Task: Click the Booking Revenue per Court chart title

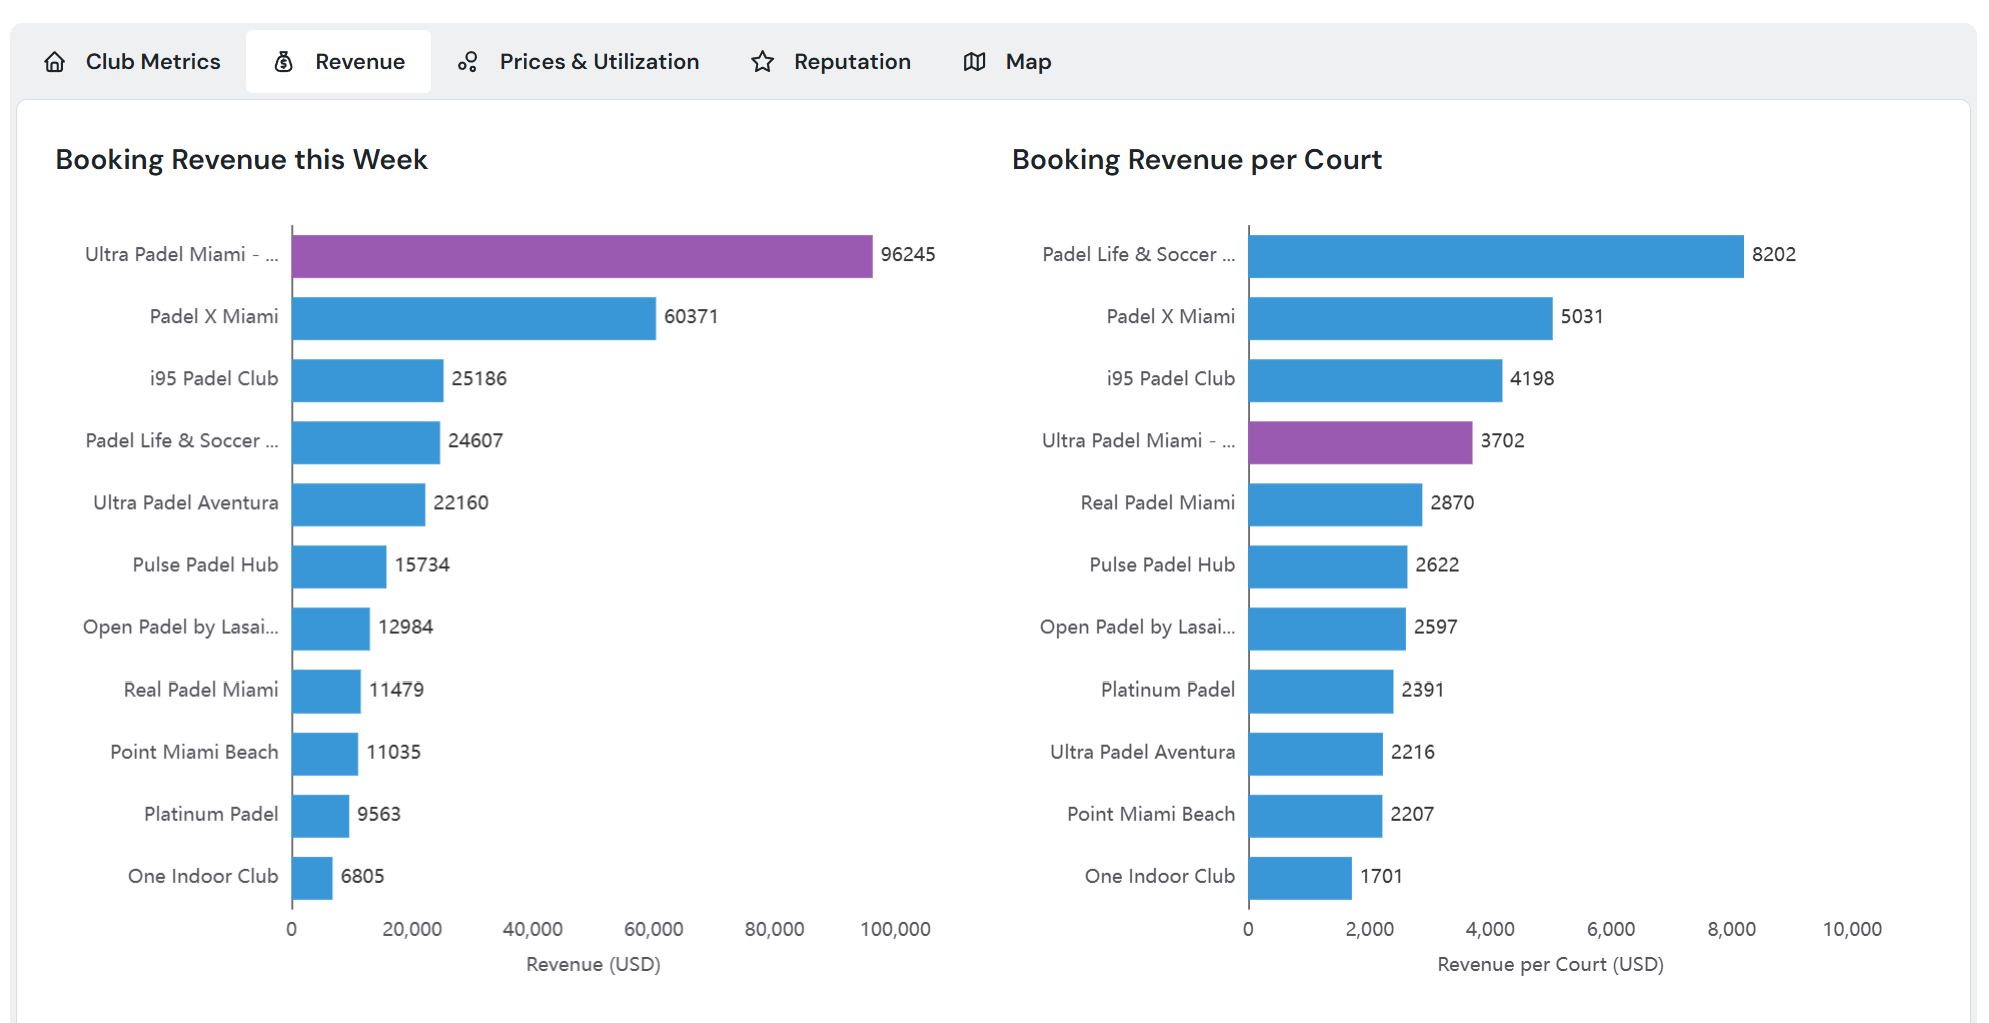Action: click(x=1197, y=159)
